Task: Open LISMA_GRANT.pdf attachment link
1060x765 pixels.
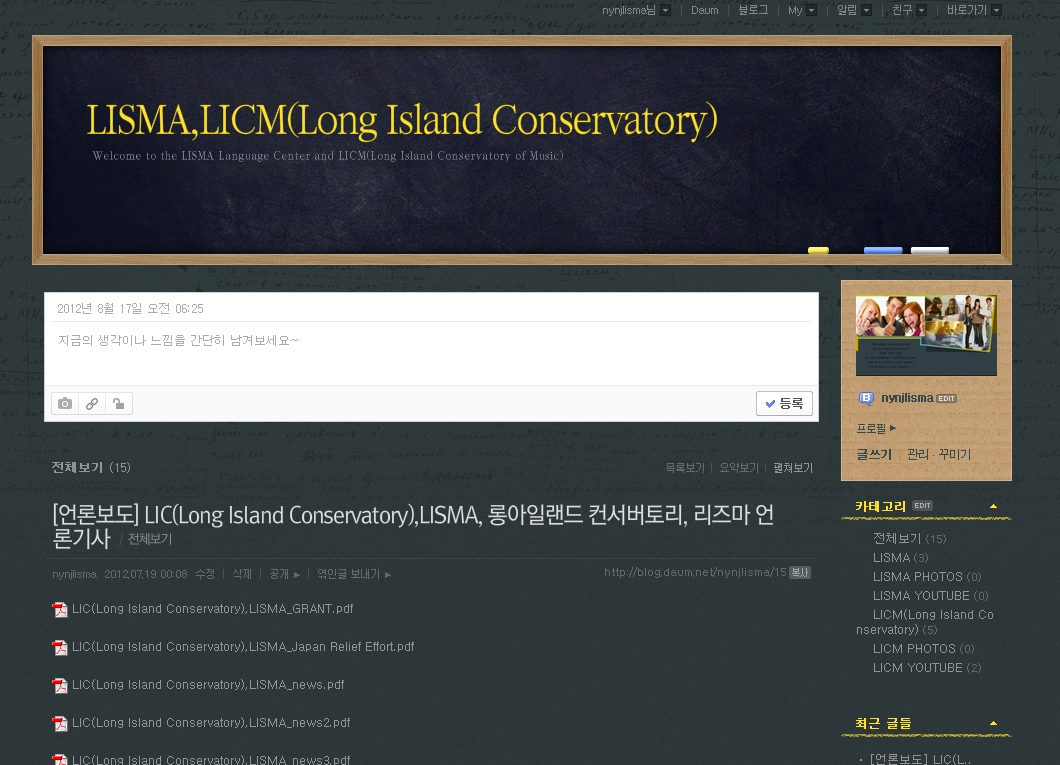Action: [x=212, y=609]
